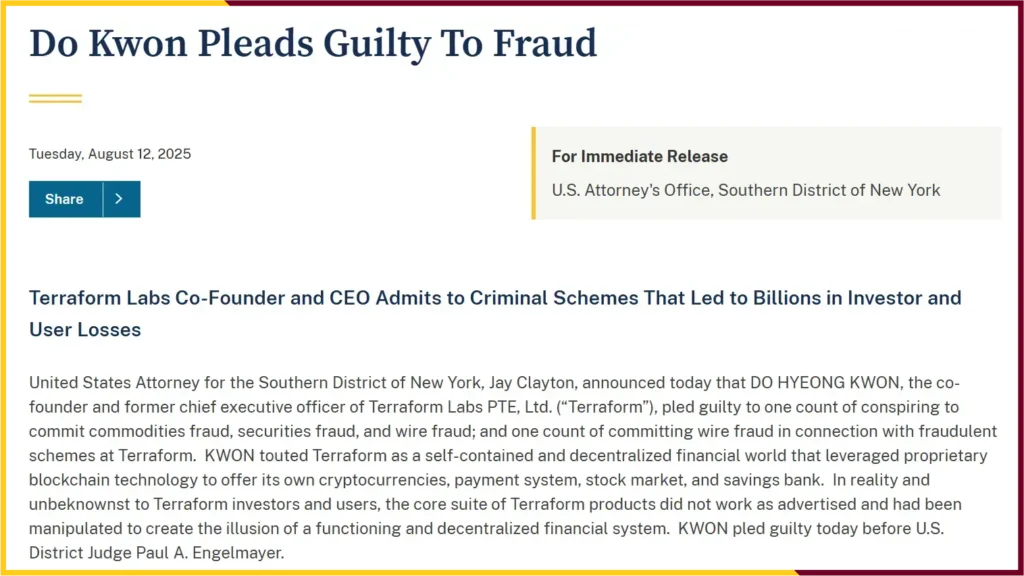Click Judge Paul A. Engelmayer's name

(x=210, y=553)
